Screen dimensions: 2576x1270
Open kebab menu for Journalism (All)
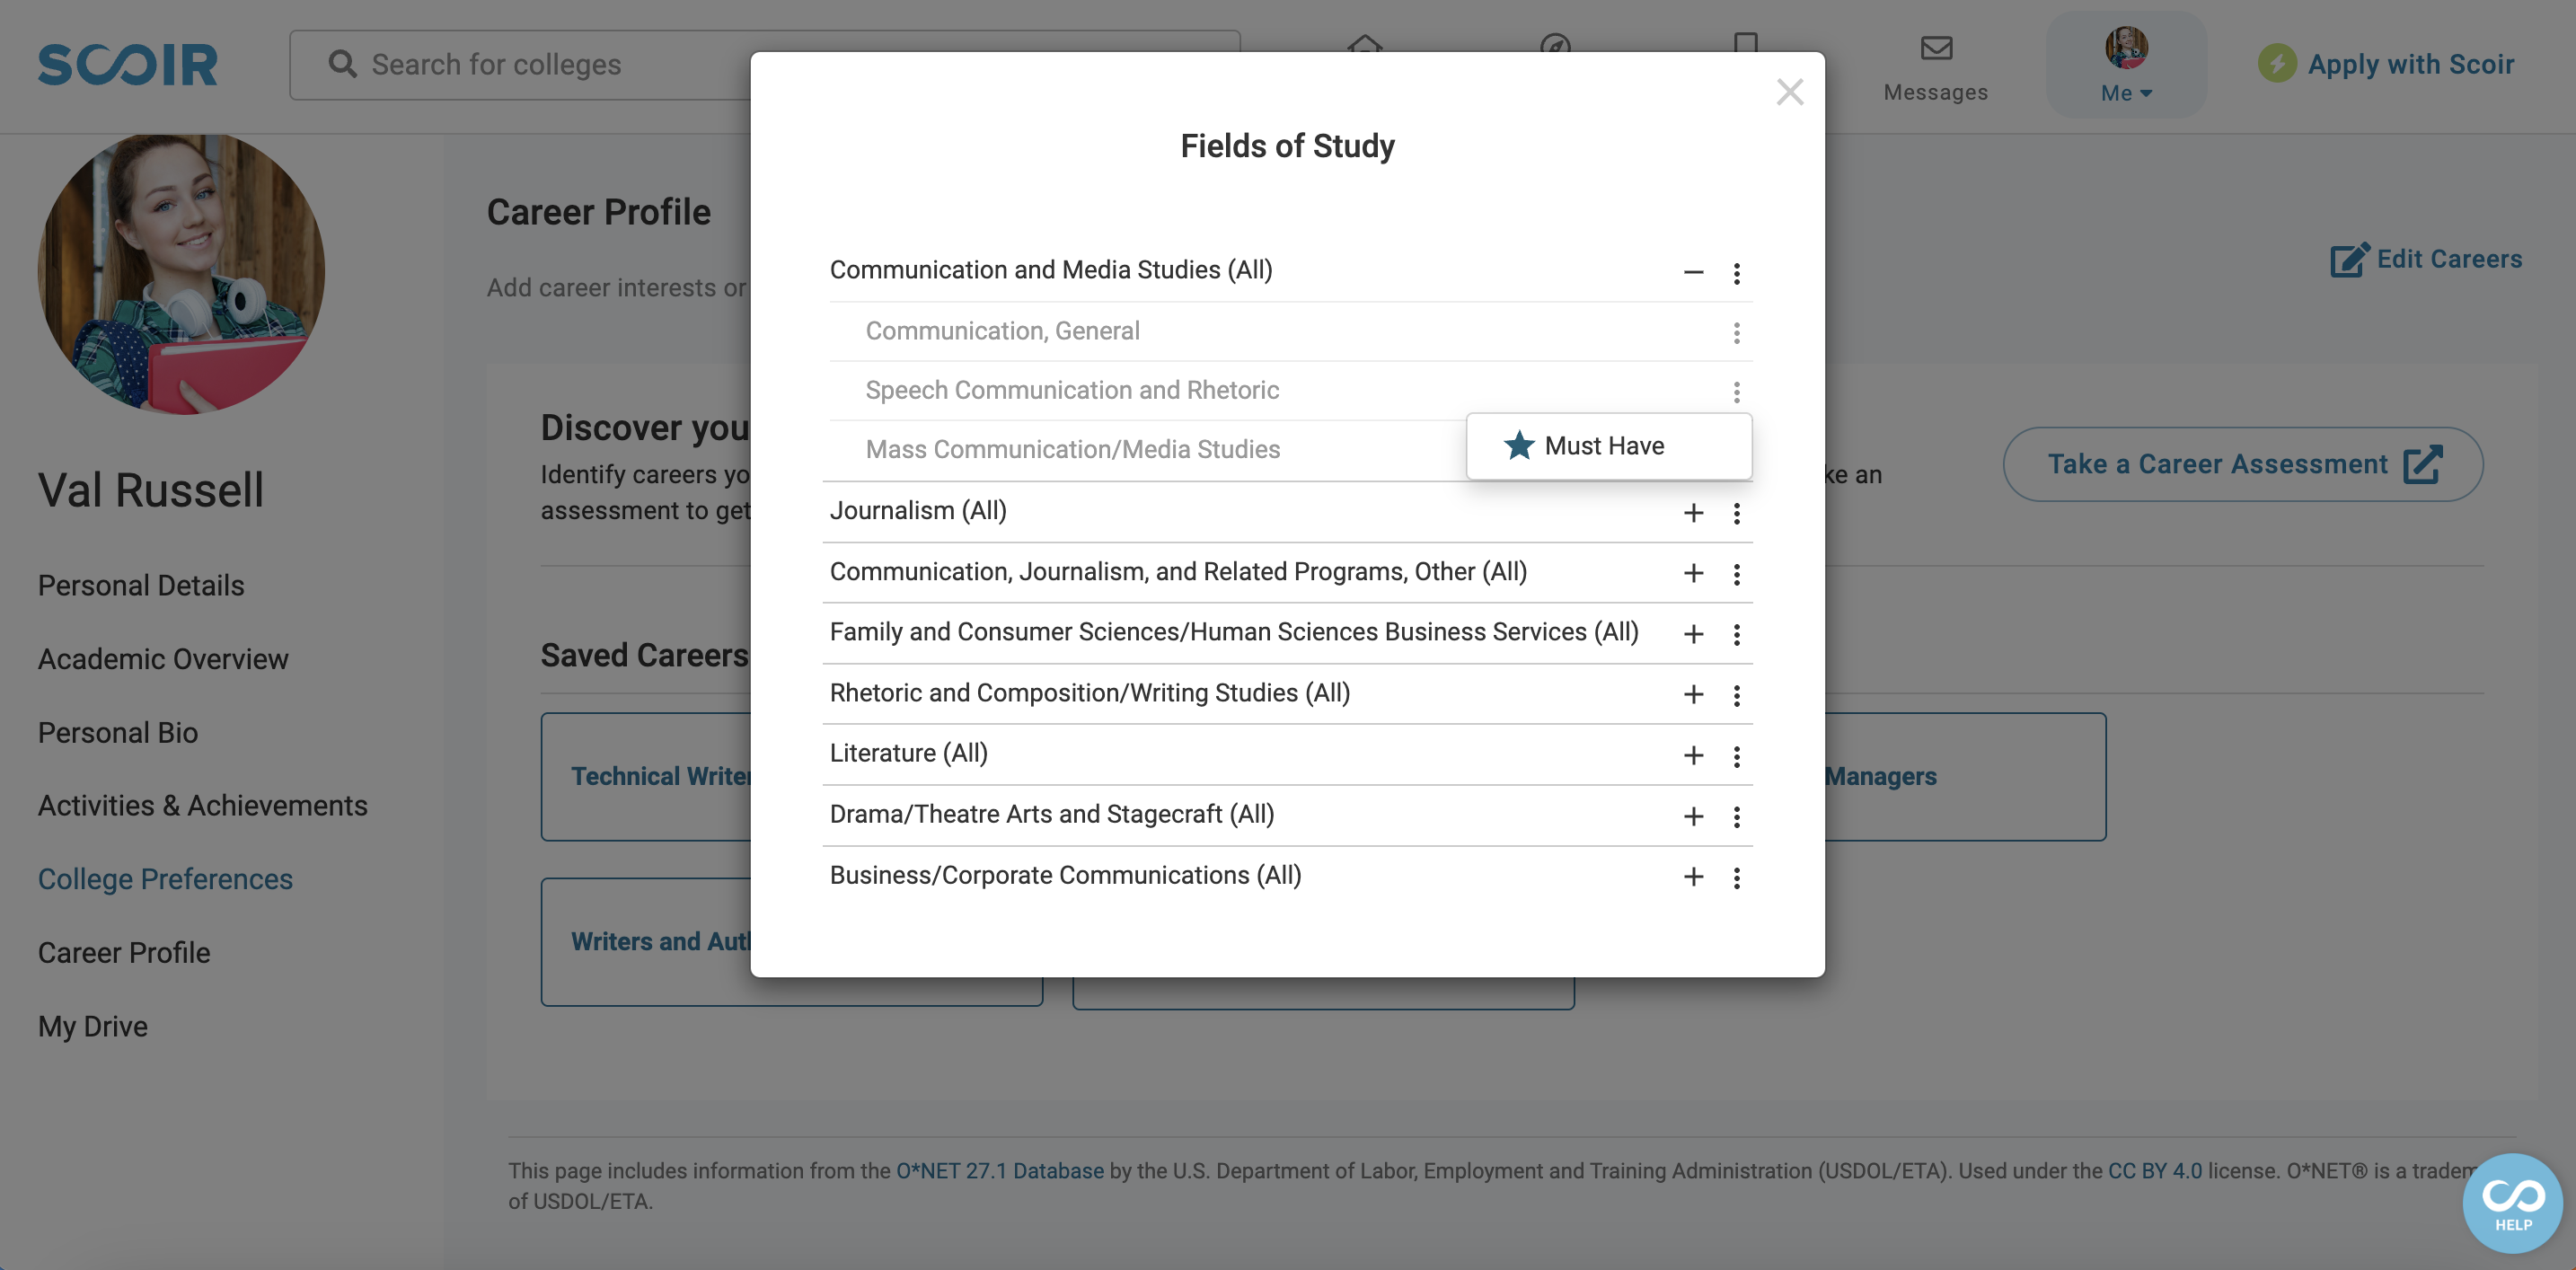coord(1736,513)
